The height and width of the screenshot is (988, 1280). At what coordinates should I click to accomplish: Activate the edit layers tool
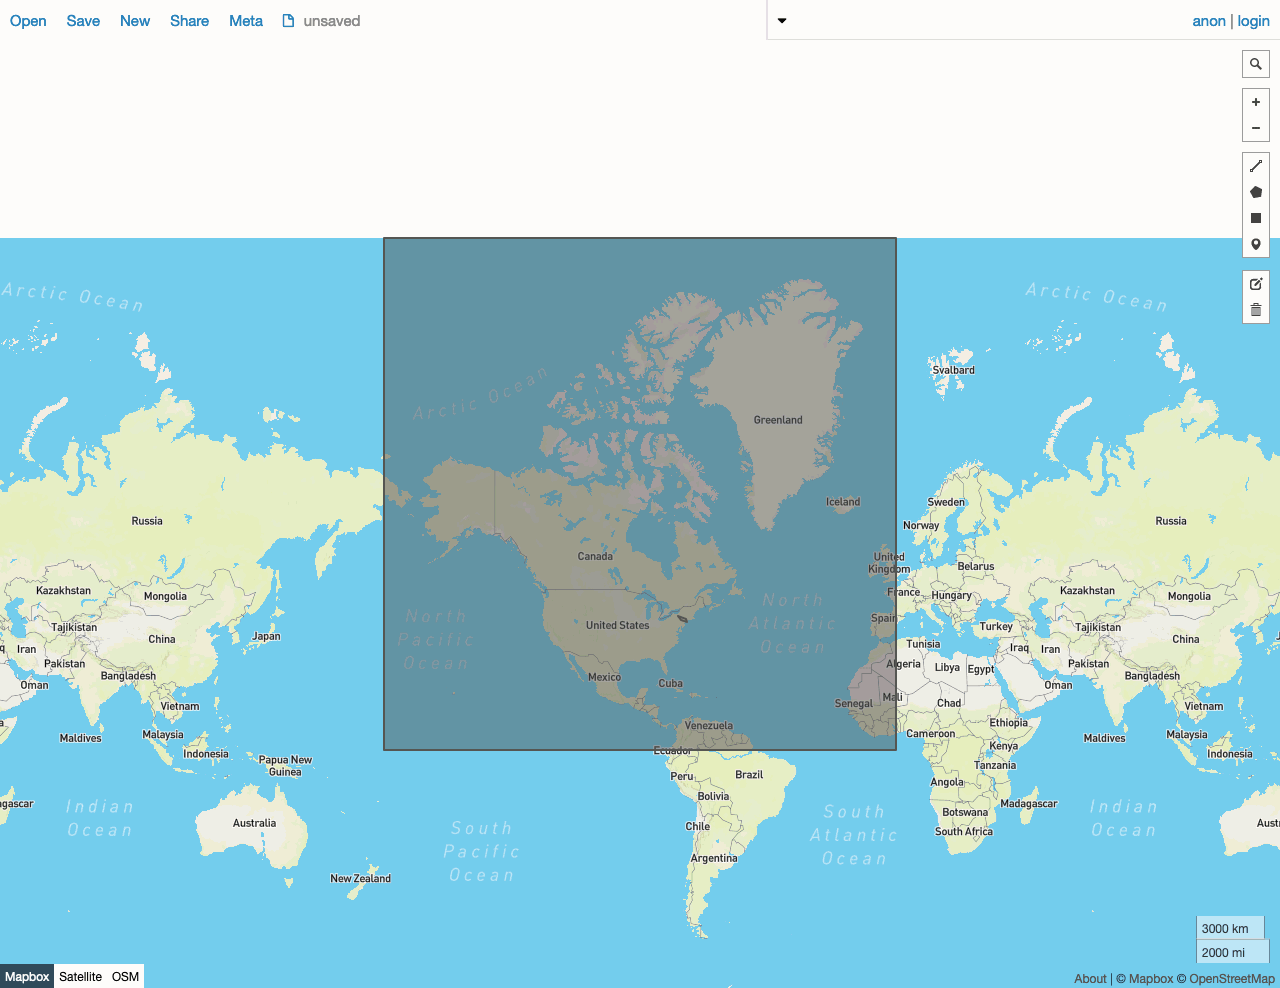point(1256,284)
